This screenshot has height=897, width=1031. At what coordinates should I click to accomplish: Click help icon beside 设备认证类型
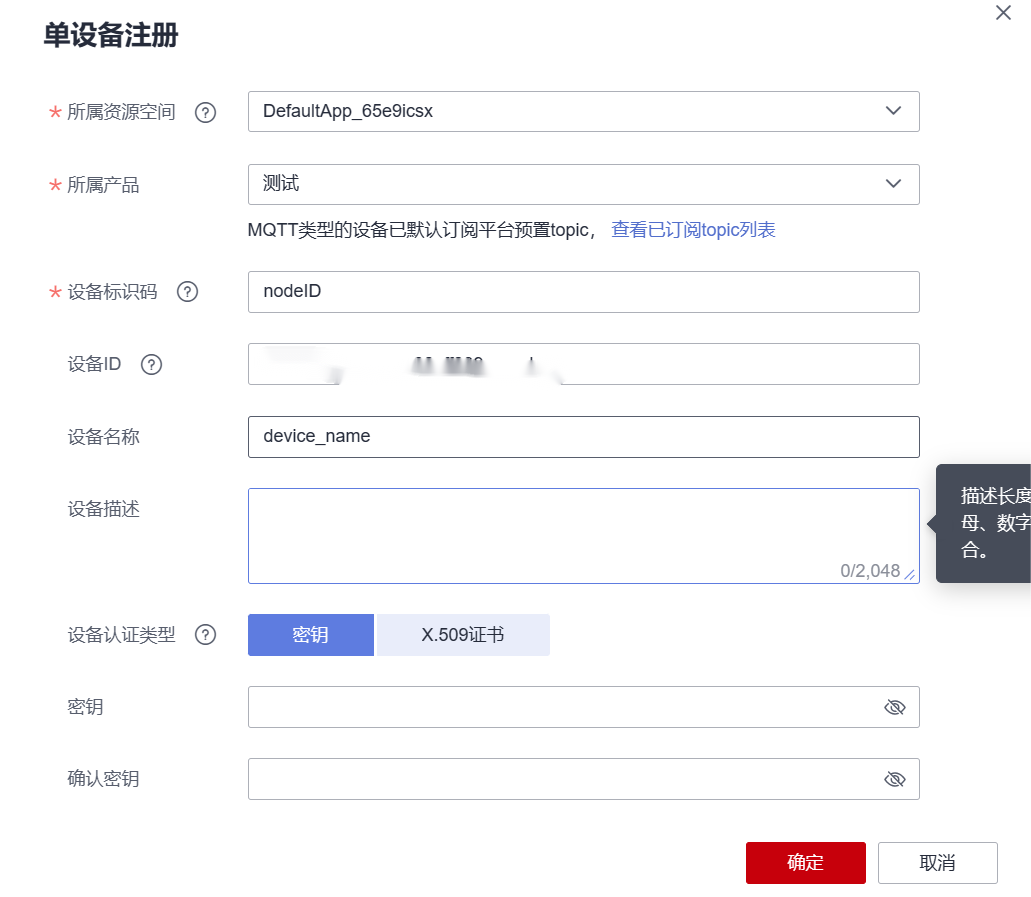point(206,635)
